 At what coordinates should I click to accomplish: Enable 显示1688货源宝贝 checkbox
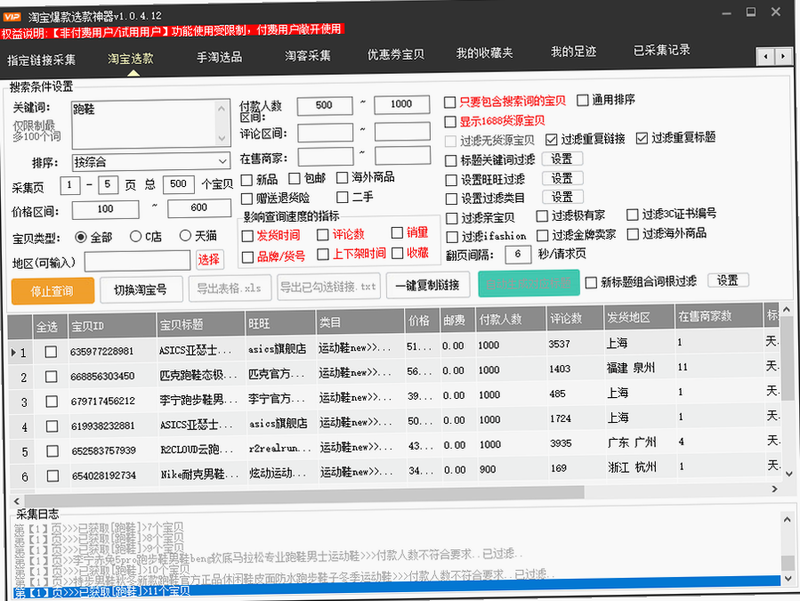tap(450, 122)
